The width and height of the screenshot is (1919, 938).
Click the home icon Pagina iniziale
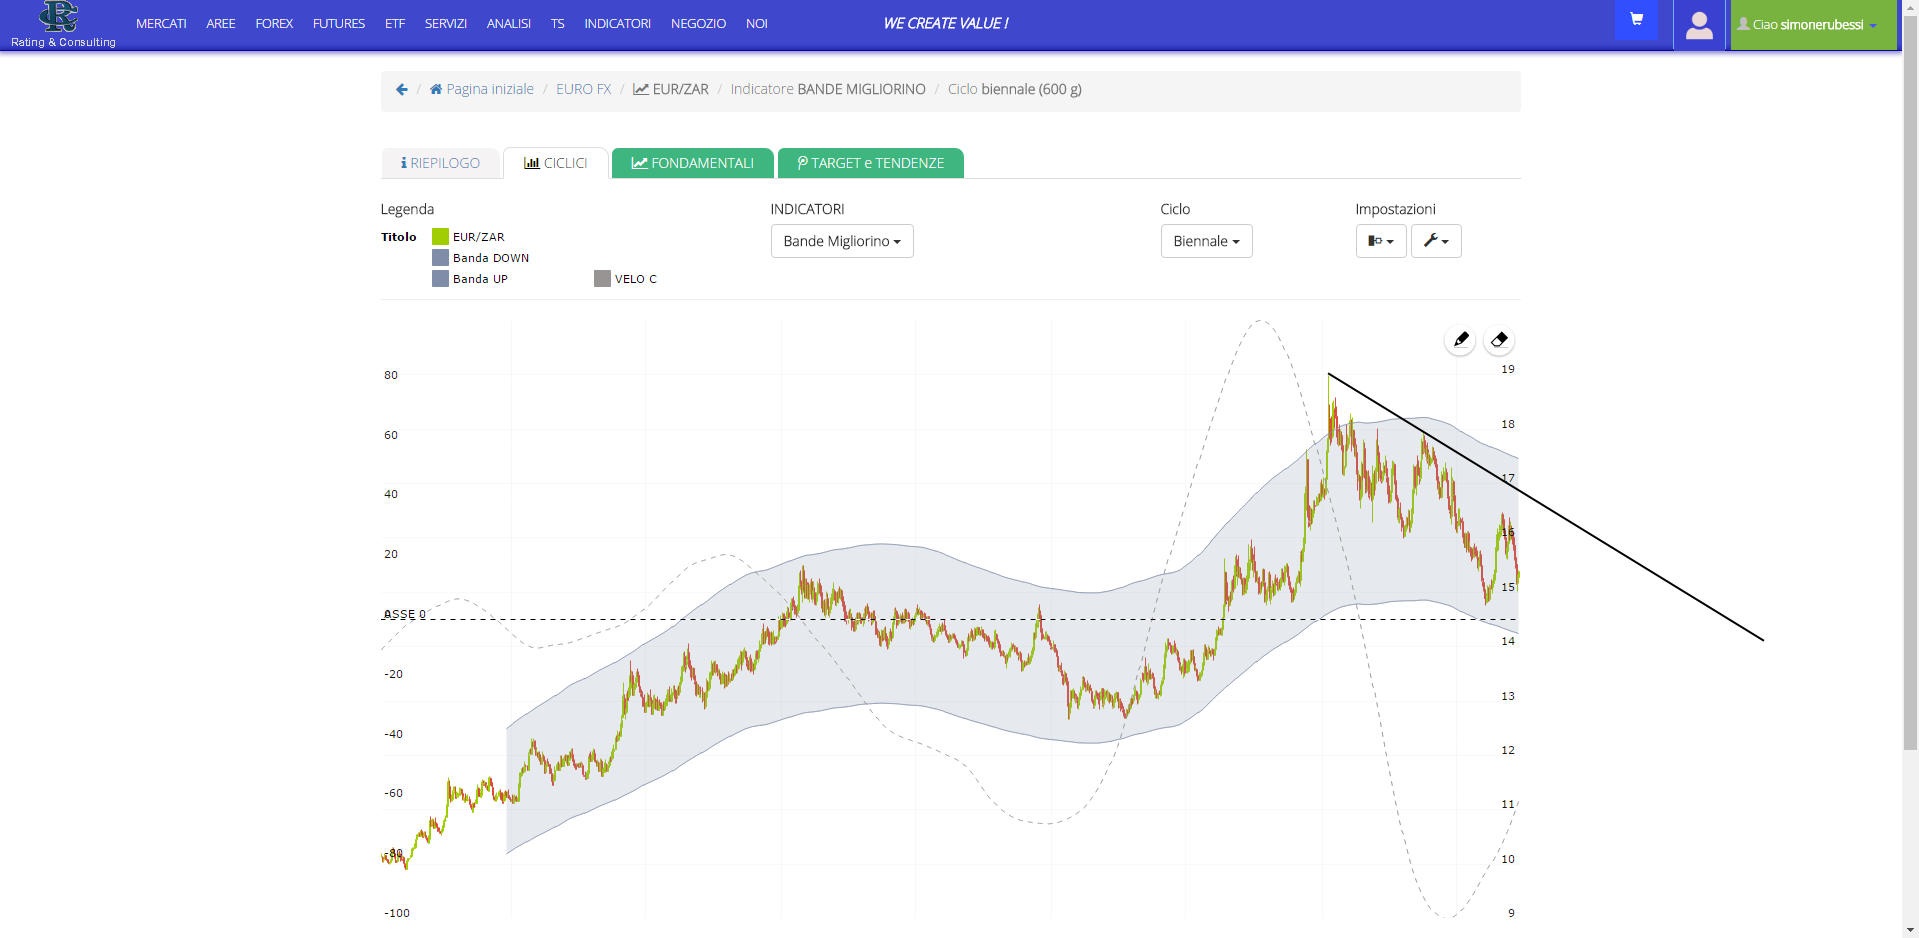point(481,89)
